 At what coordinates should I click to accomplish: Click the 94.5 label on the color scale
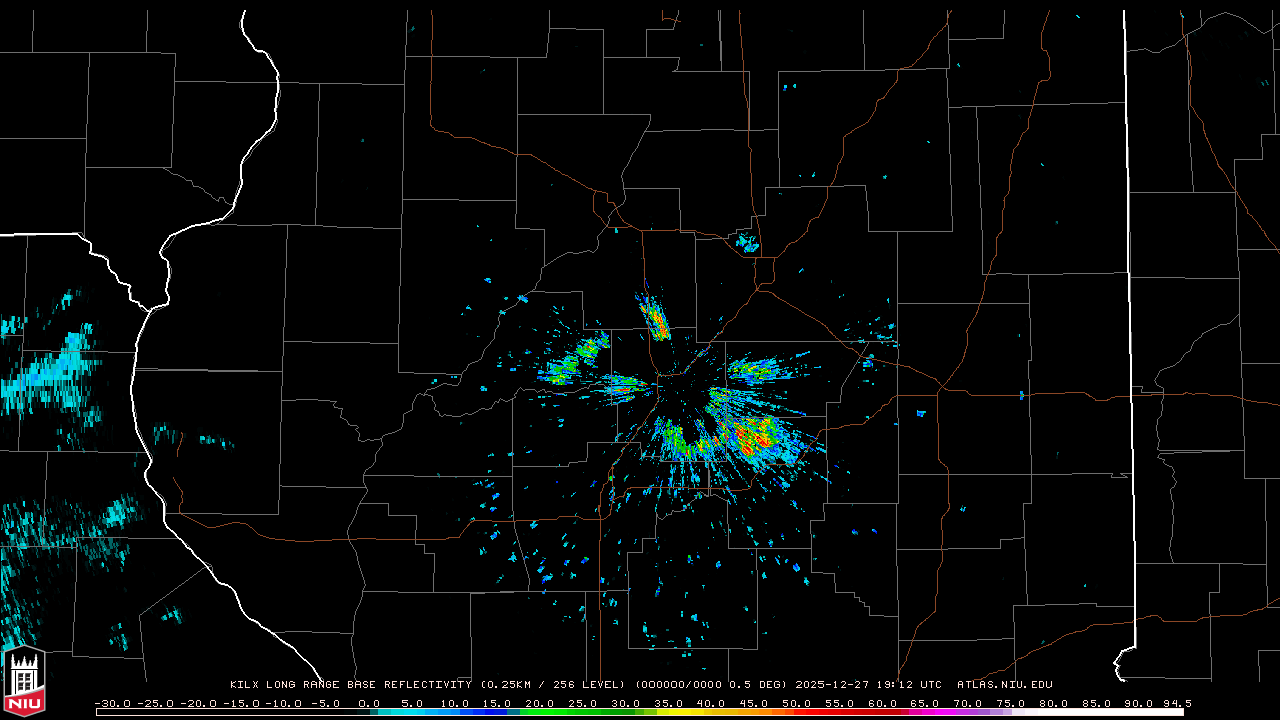pos(1176,703)
